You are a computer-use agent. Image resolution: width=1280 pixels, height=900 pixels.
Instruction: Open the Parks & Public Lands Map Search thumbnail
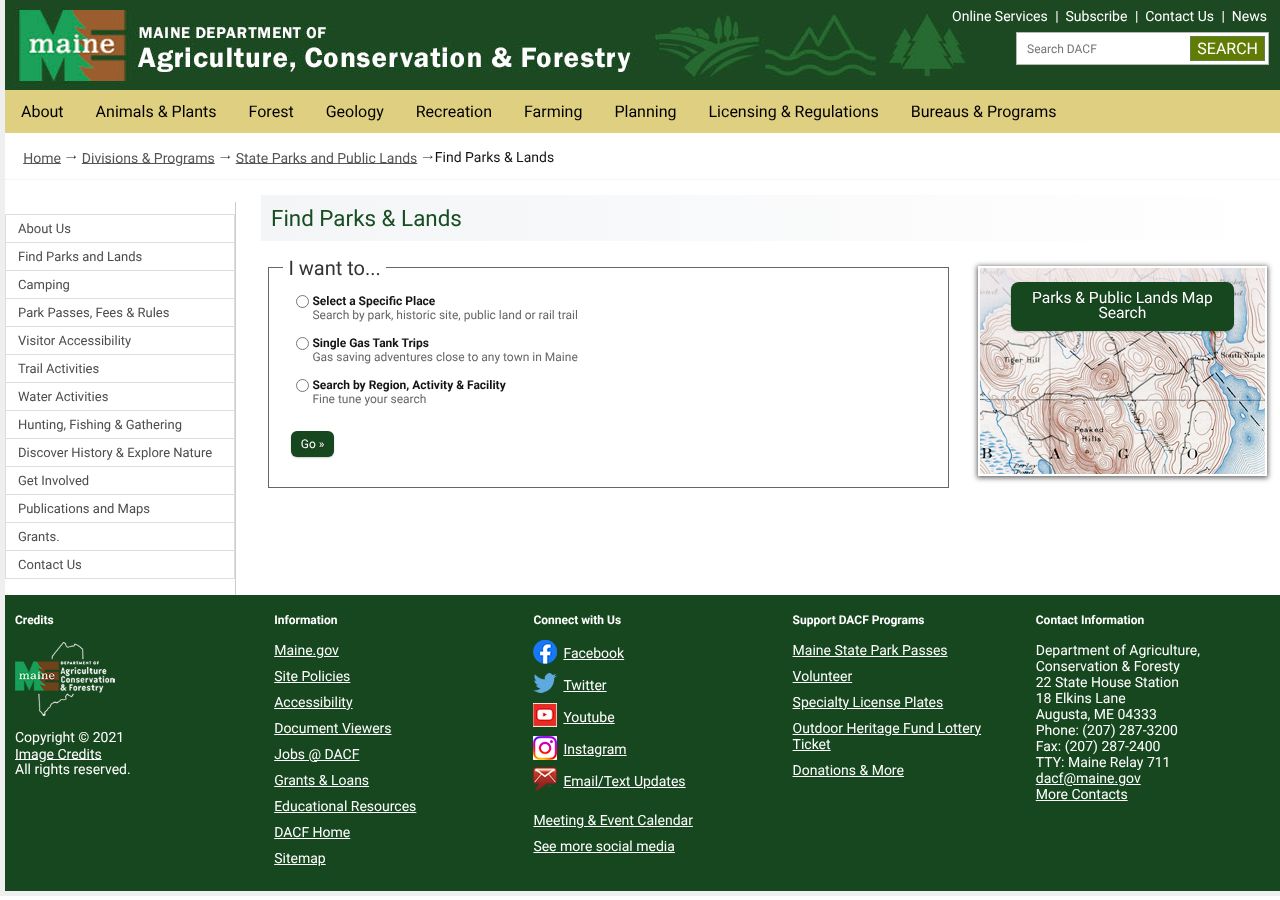[x=1122, y=371]
